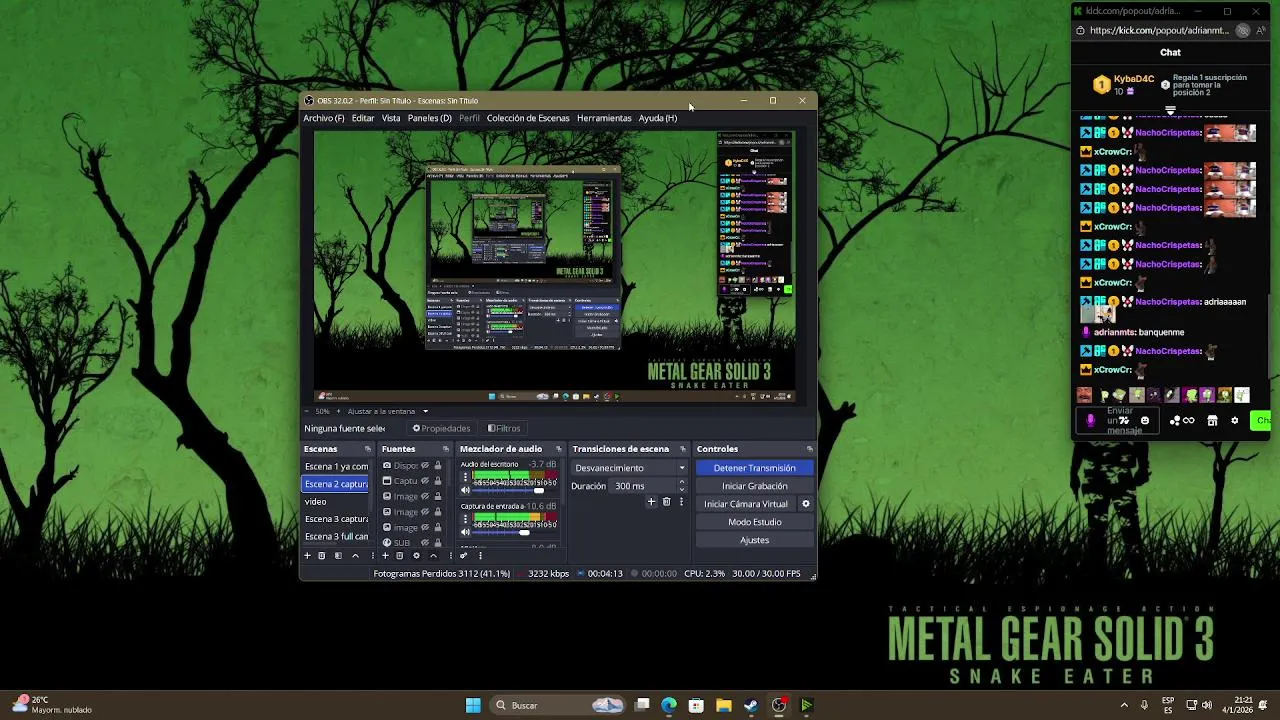
Task: Toggle visibility of SUB source
Action: pyautogui.click(x=425, y=542)
